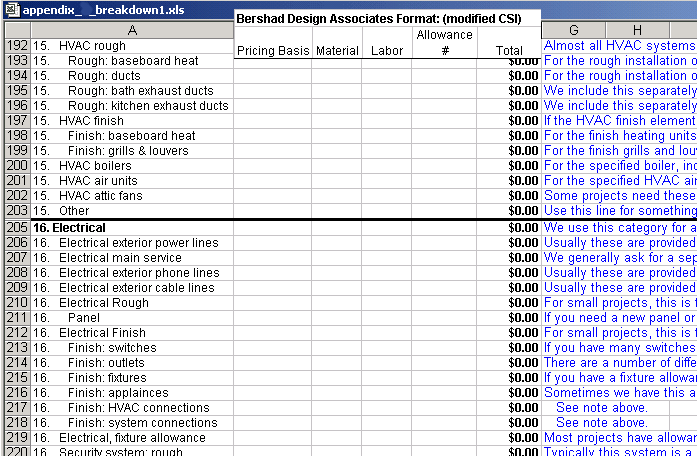
Task: Click the Pricing Basis column heading
Action: [273, 51]
